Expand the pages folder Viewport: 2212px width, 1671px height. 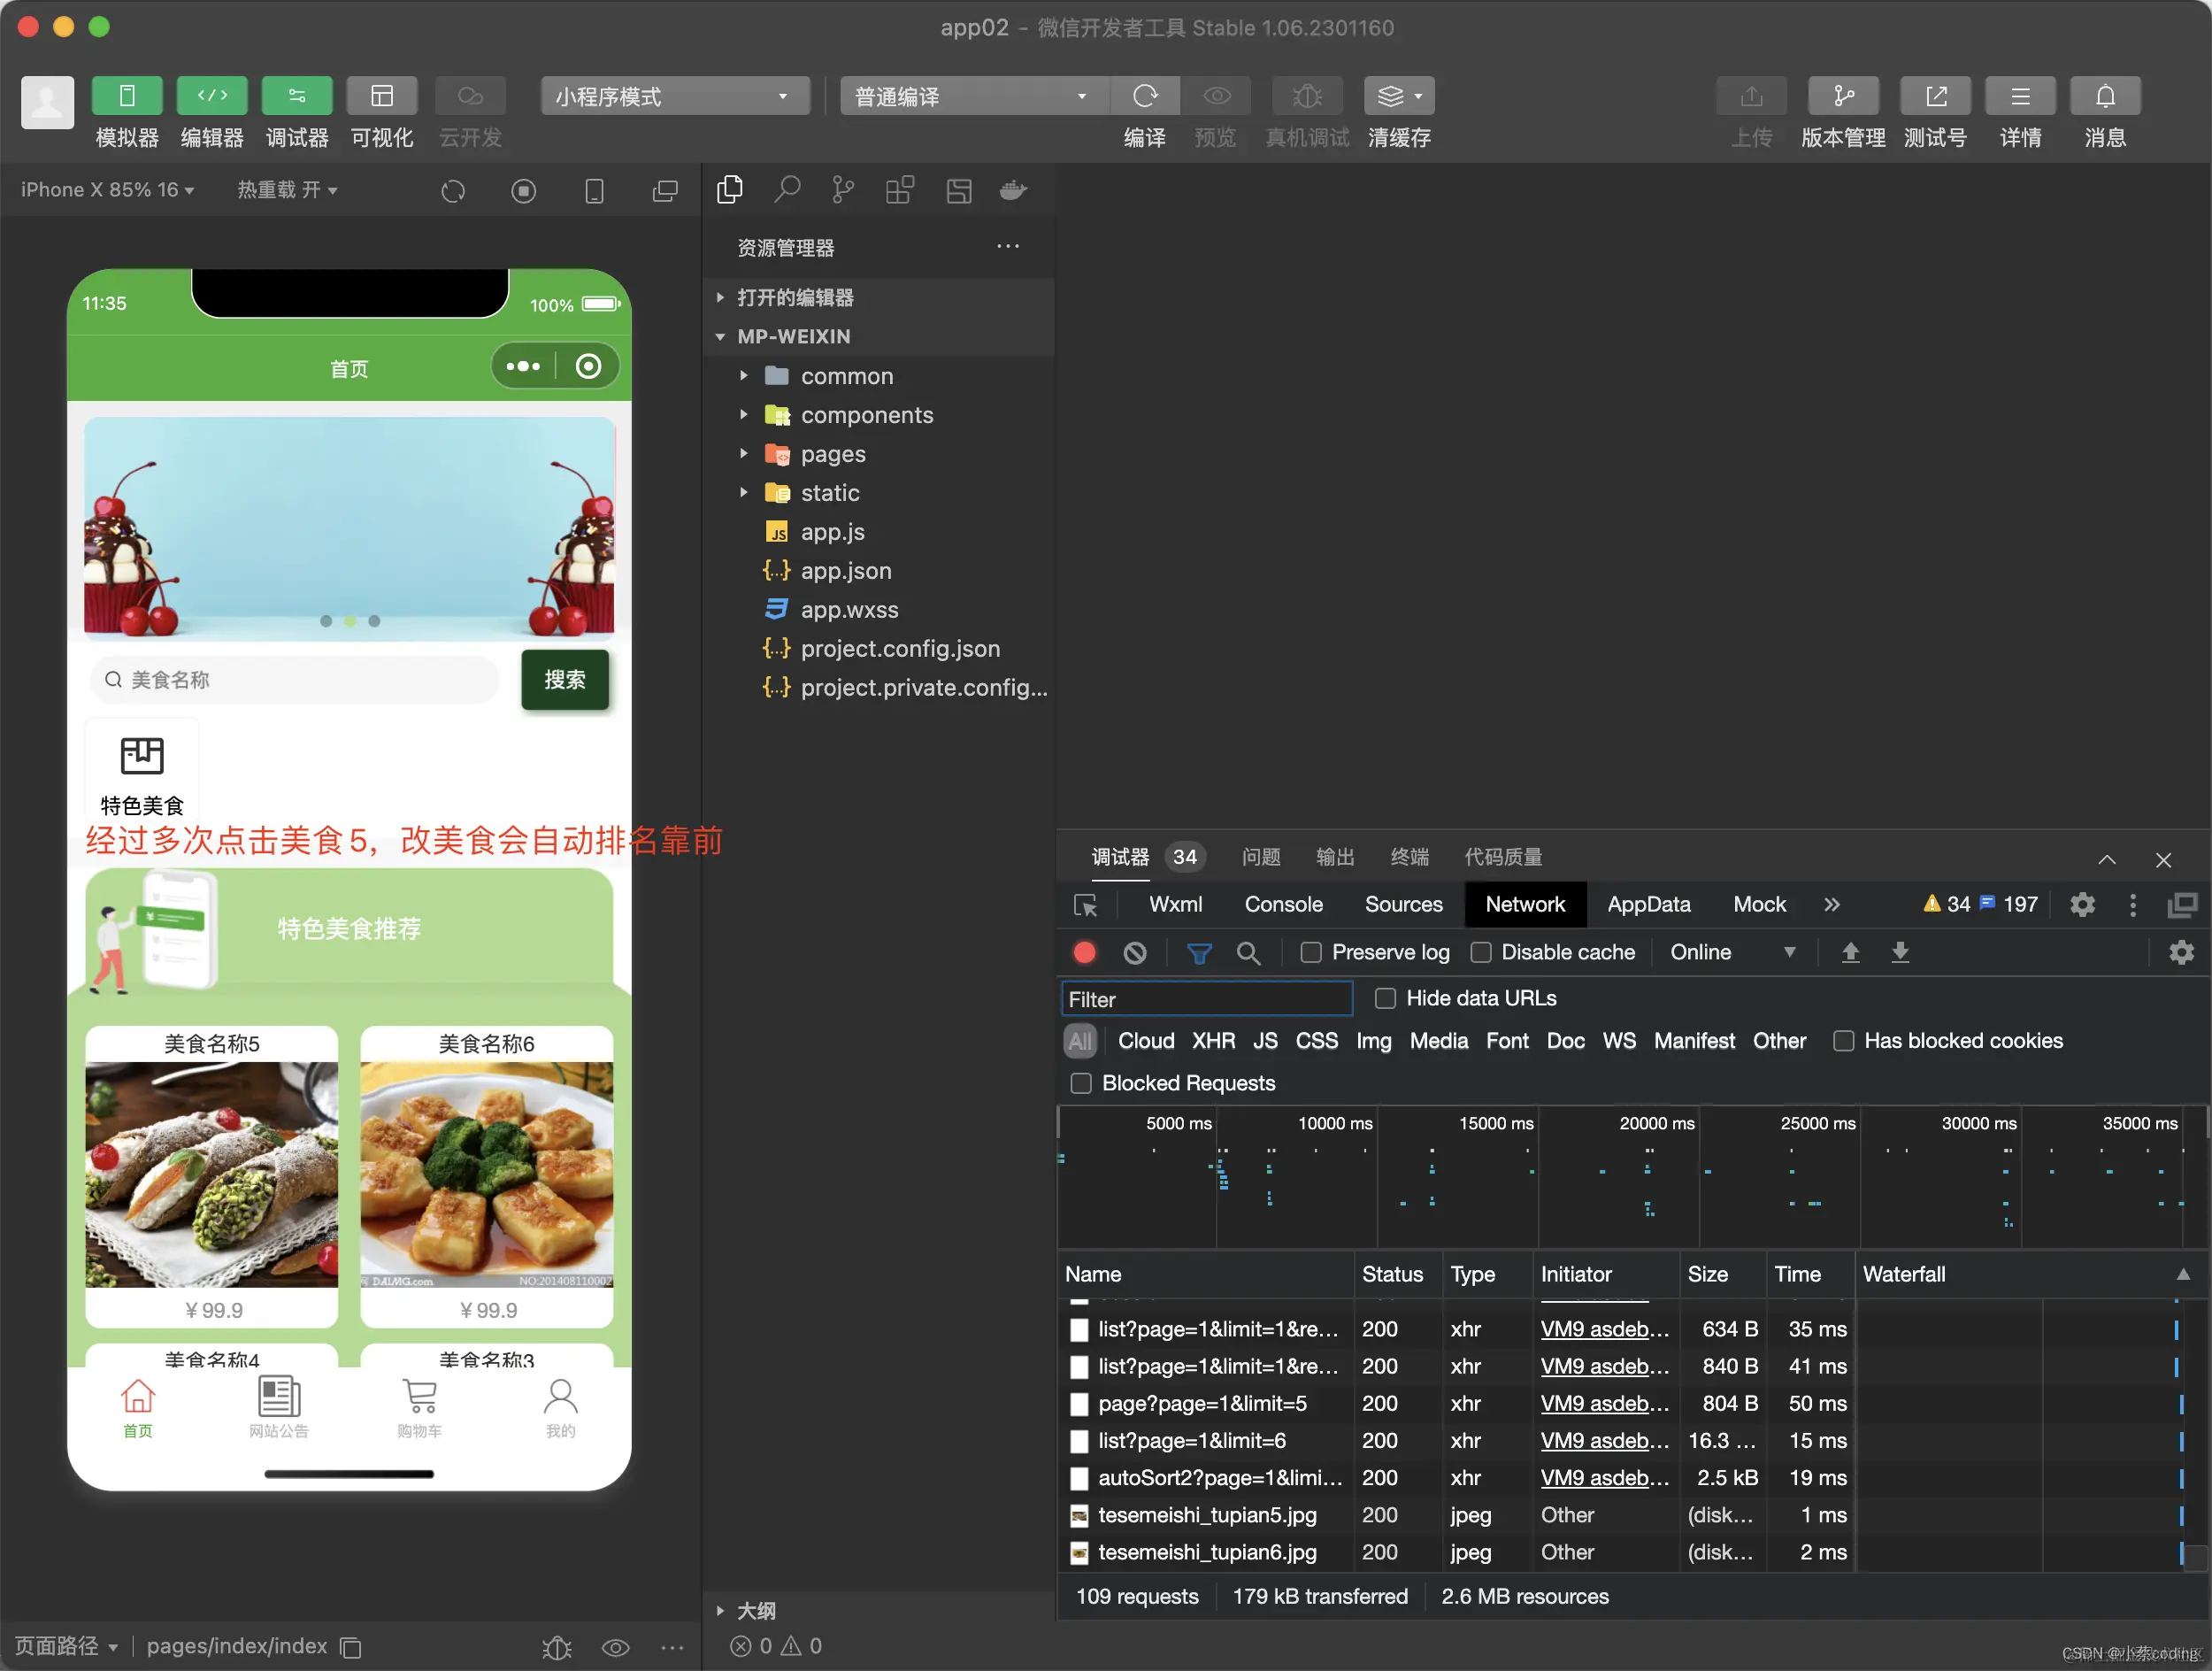pos(832,454)
